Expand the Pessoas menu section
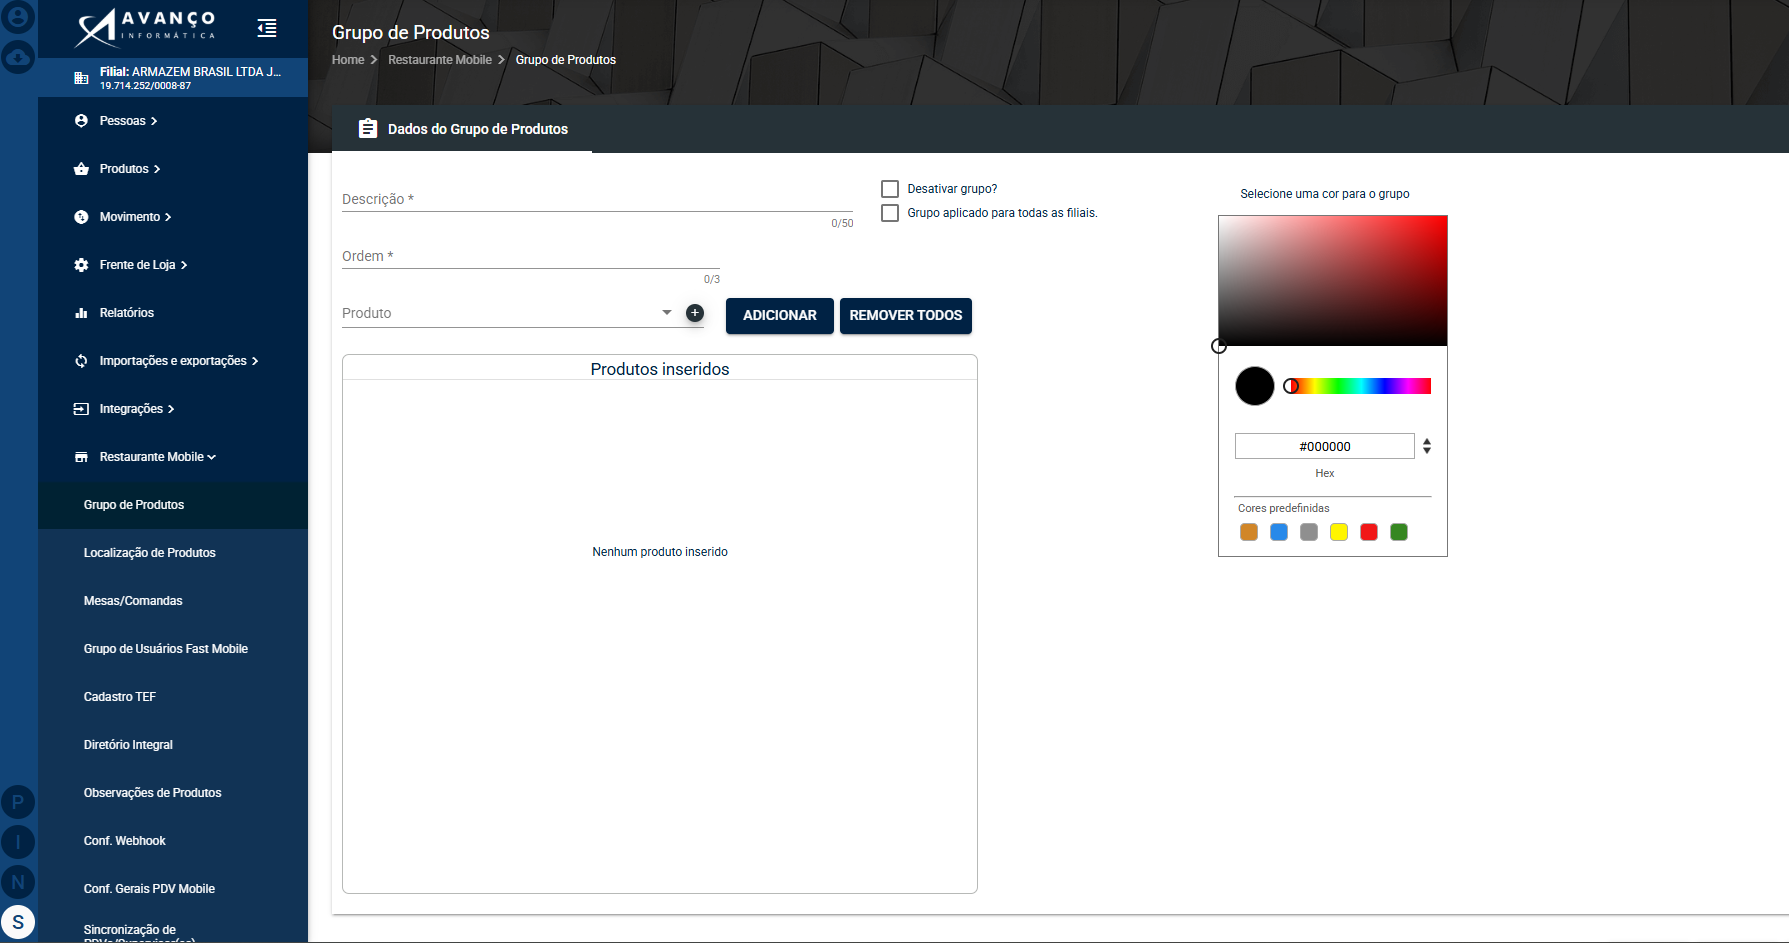 point(128,121)
